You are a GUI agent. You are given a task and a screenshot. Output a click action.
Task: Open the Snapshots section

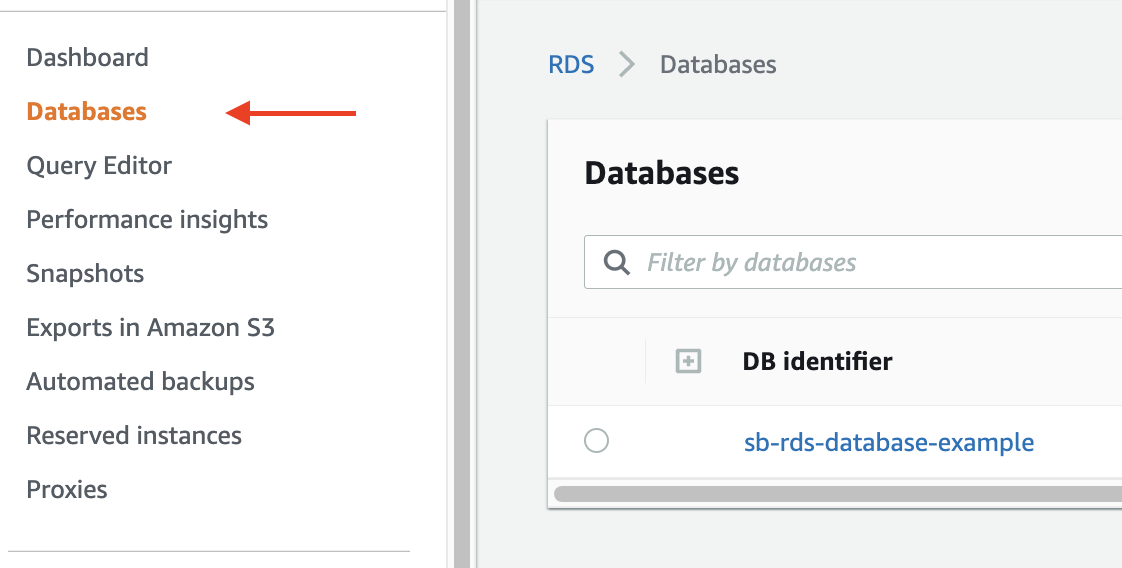tap(85, 274)
